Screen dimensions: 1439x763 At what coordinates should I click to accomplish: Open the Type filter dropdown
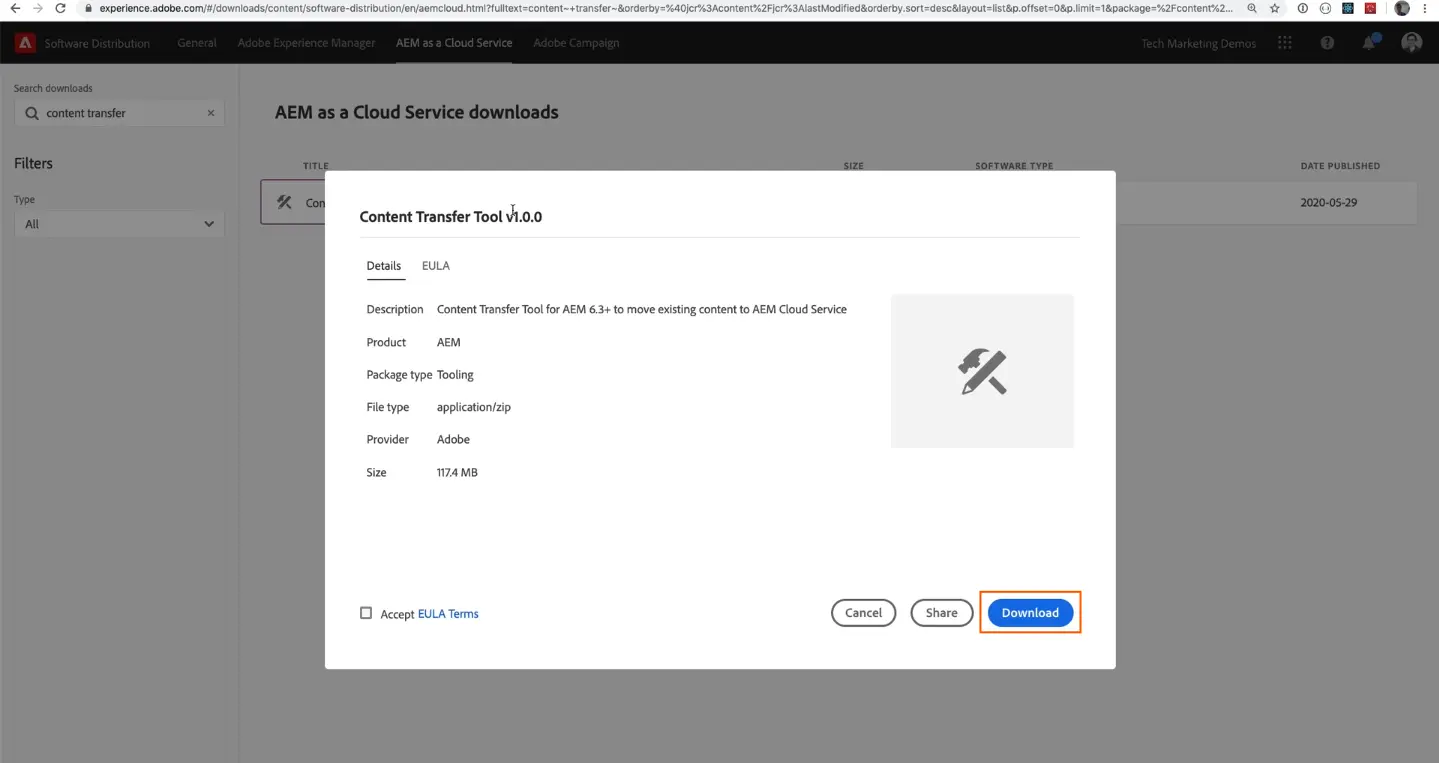119,224
